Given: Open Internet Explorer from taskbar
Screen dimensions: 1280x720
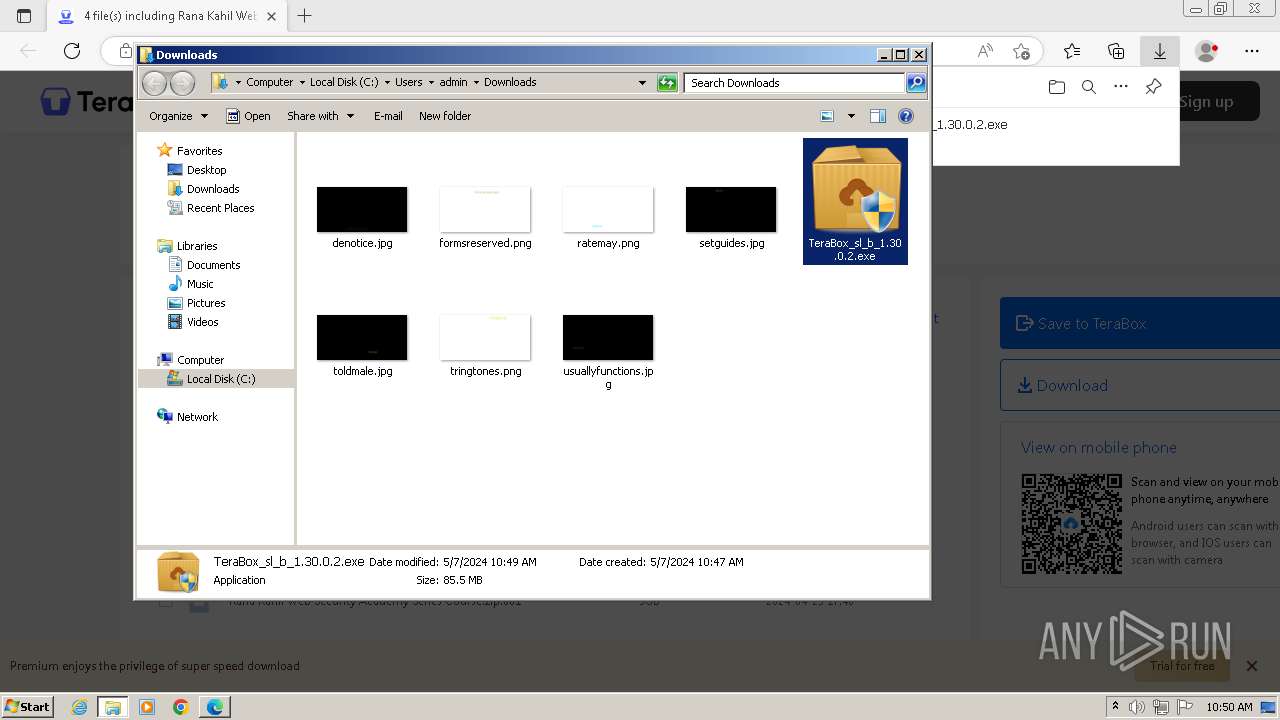Looking at the screenshot, I should (x=80, y=707).
